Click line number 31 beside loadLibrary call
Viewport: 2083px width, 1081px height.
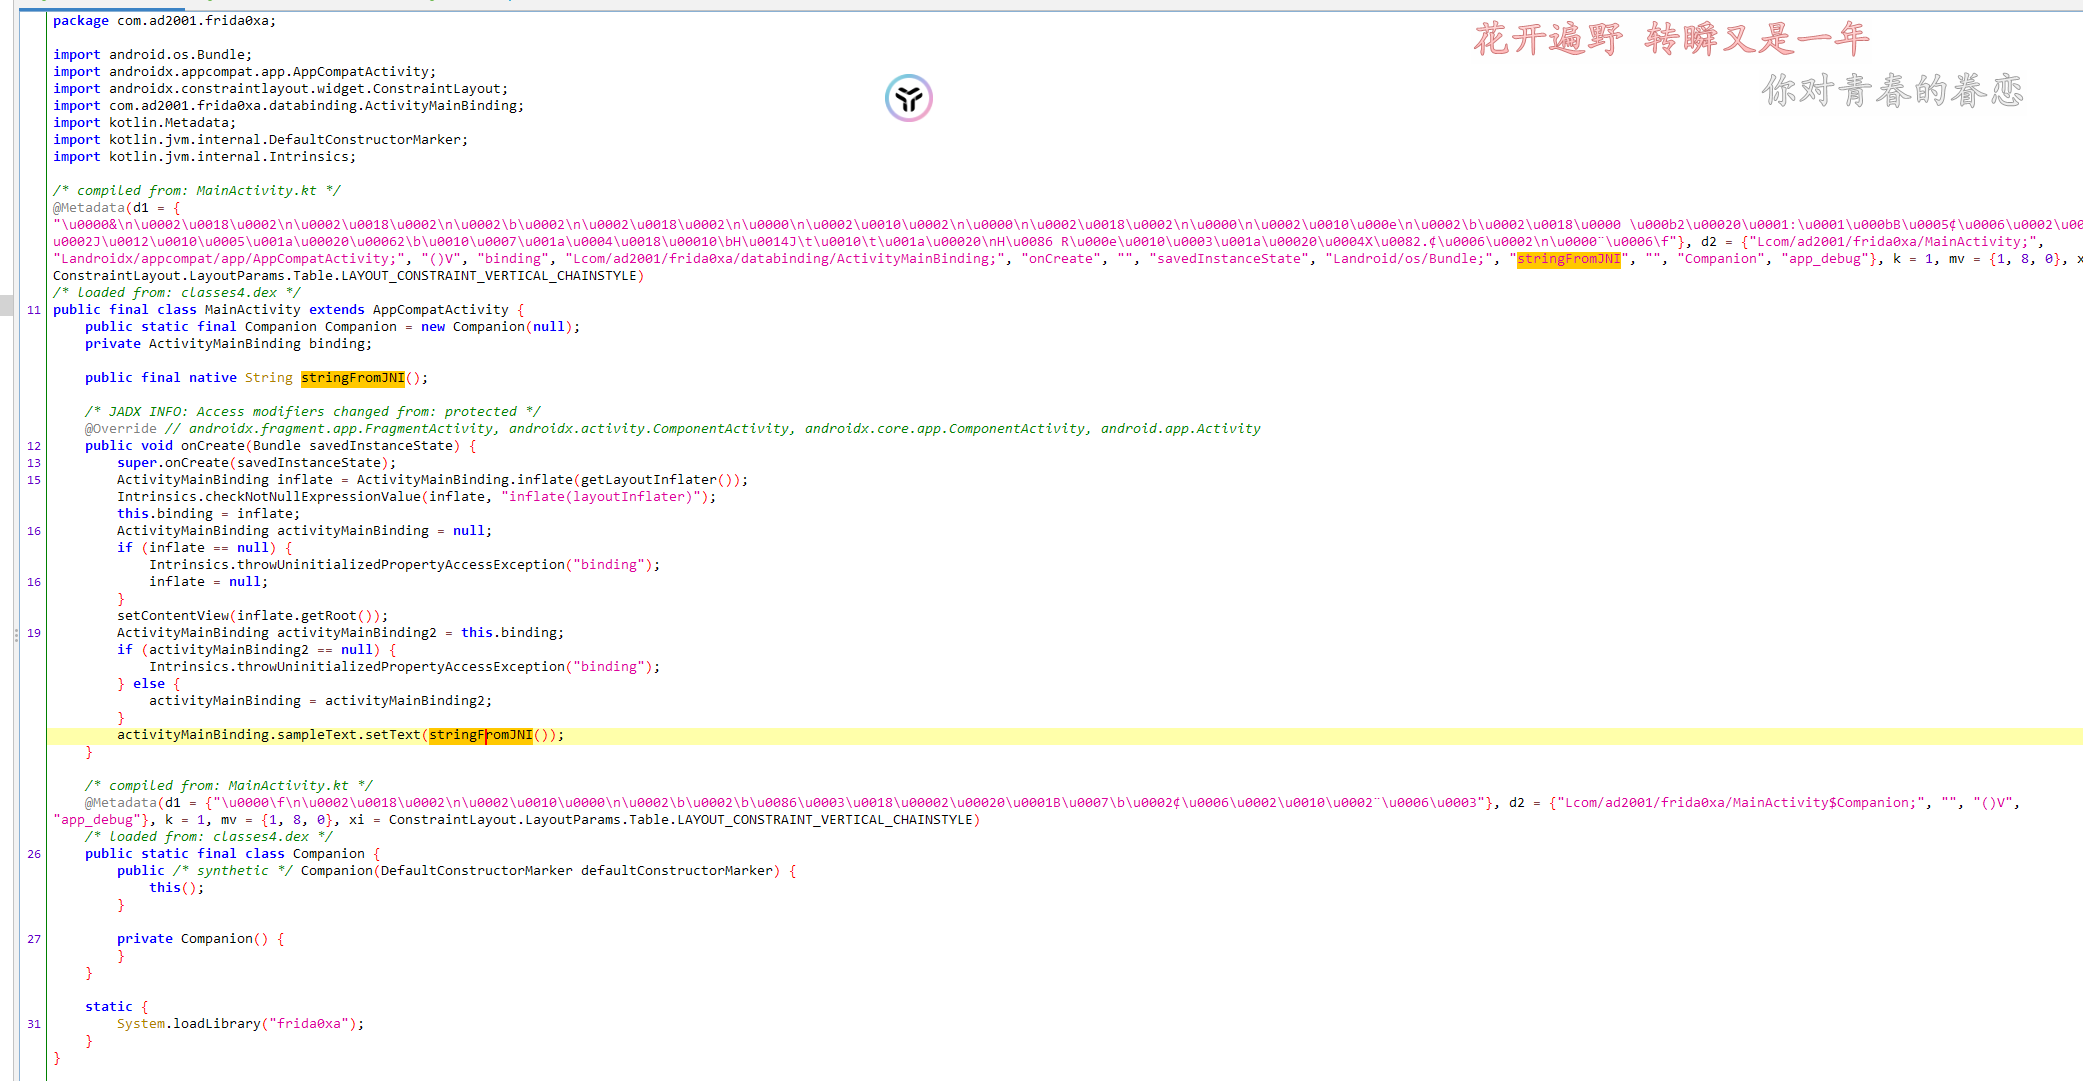[x=34, y=1024]
